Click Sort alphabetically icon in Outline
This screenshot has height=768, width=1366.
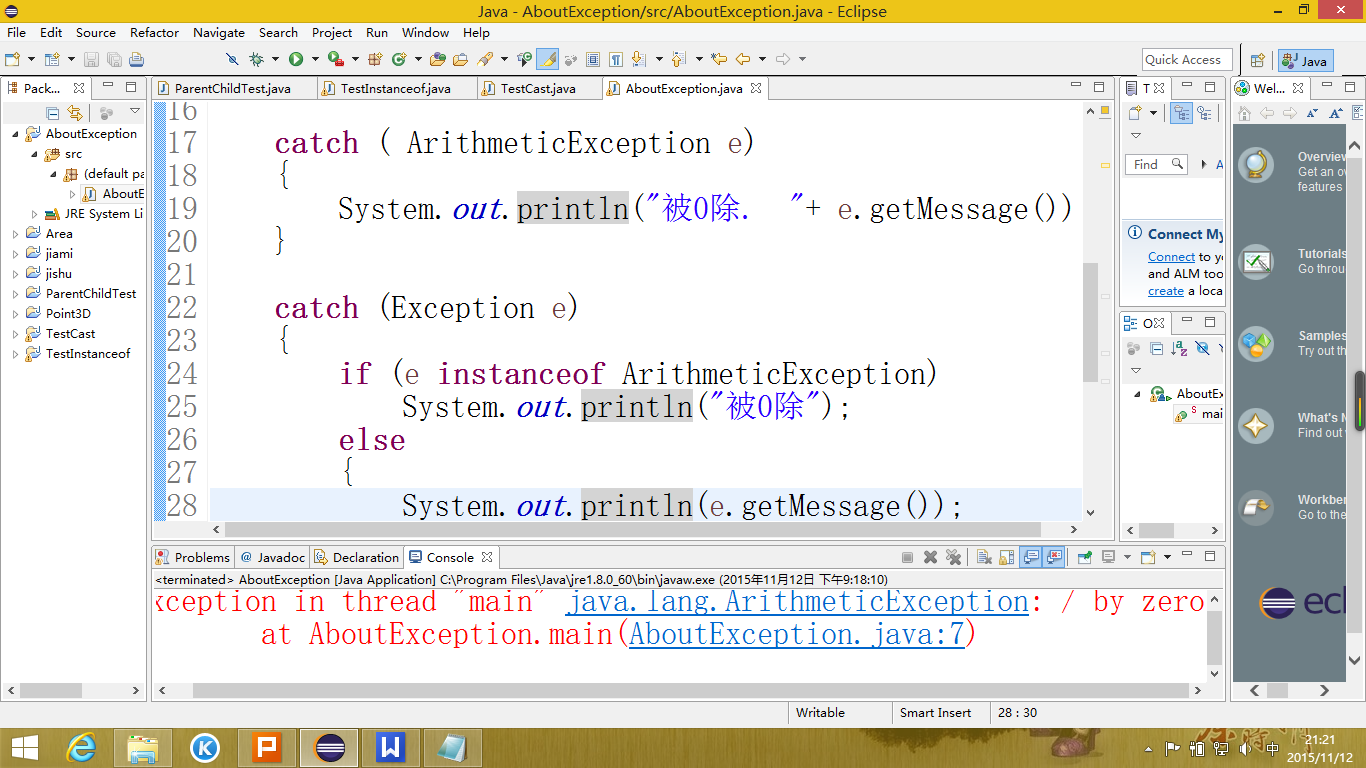pos(1179,349)
